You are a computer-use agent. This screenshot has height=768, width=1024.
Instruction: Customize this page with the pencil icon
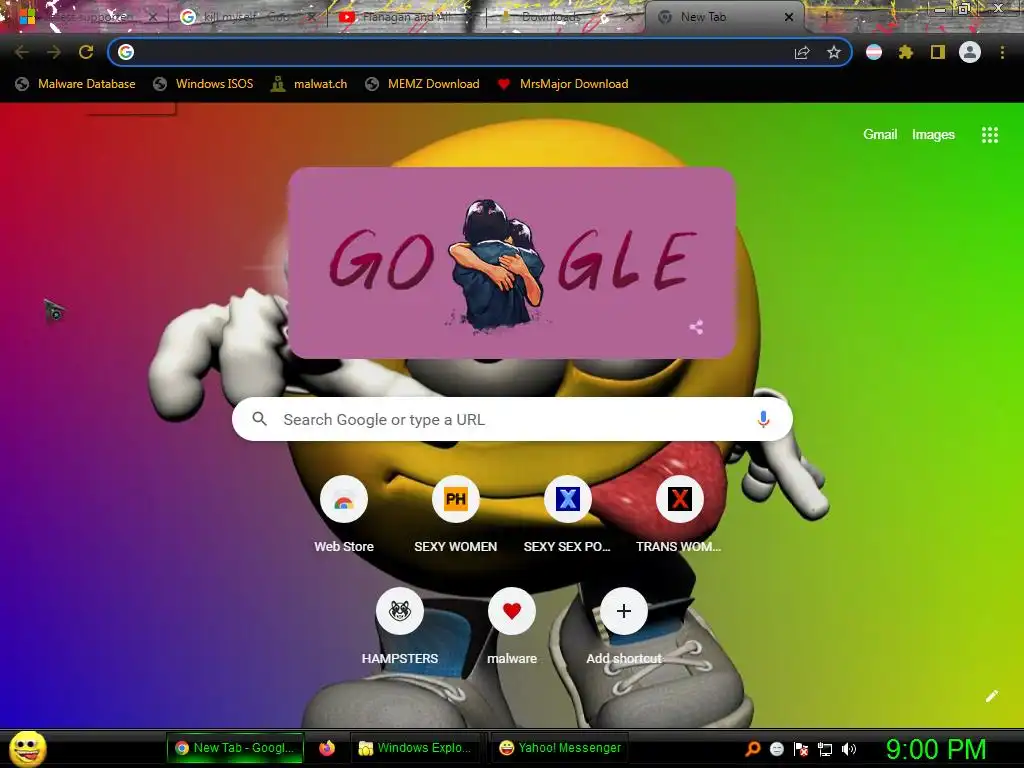(x=992, y=696)
